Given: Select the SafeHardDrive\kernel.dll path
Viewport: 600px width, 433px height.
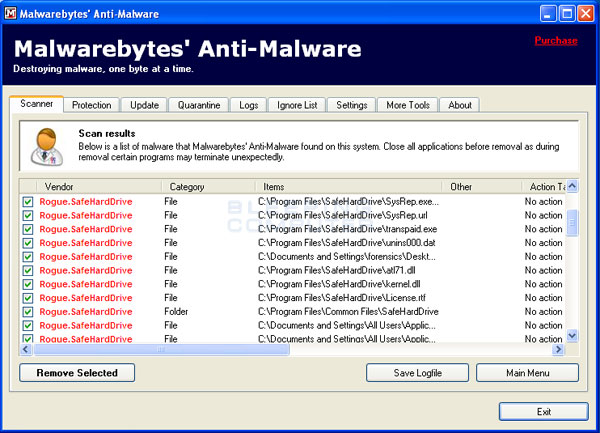Looking at the screenshot, I should pyautogui.click(x=339, y=284).
